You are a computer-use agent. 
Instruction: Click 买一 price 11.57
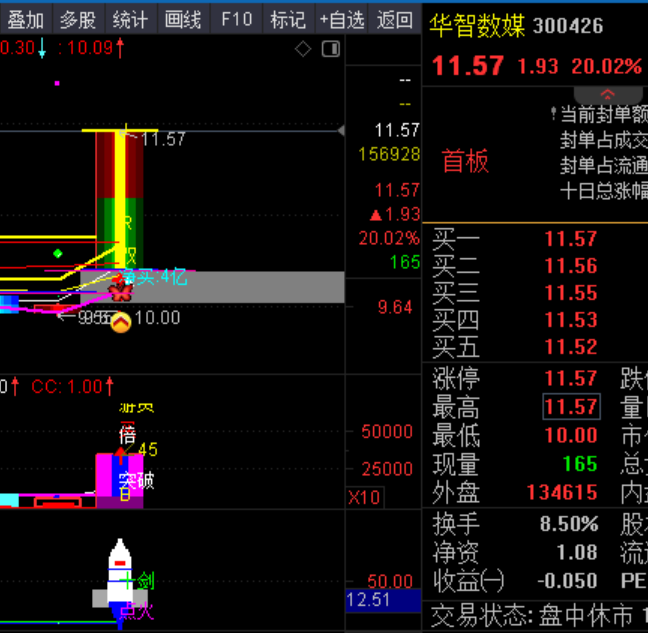[x=571, y=239]
